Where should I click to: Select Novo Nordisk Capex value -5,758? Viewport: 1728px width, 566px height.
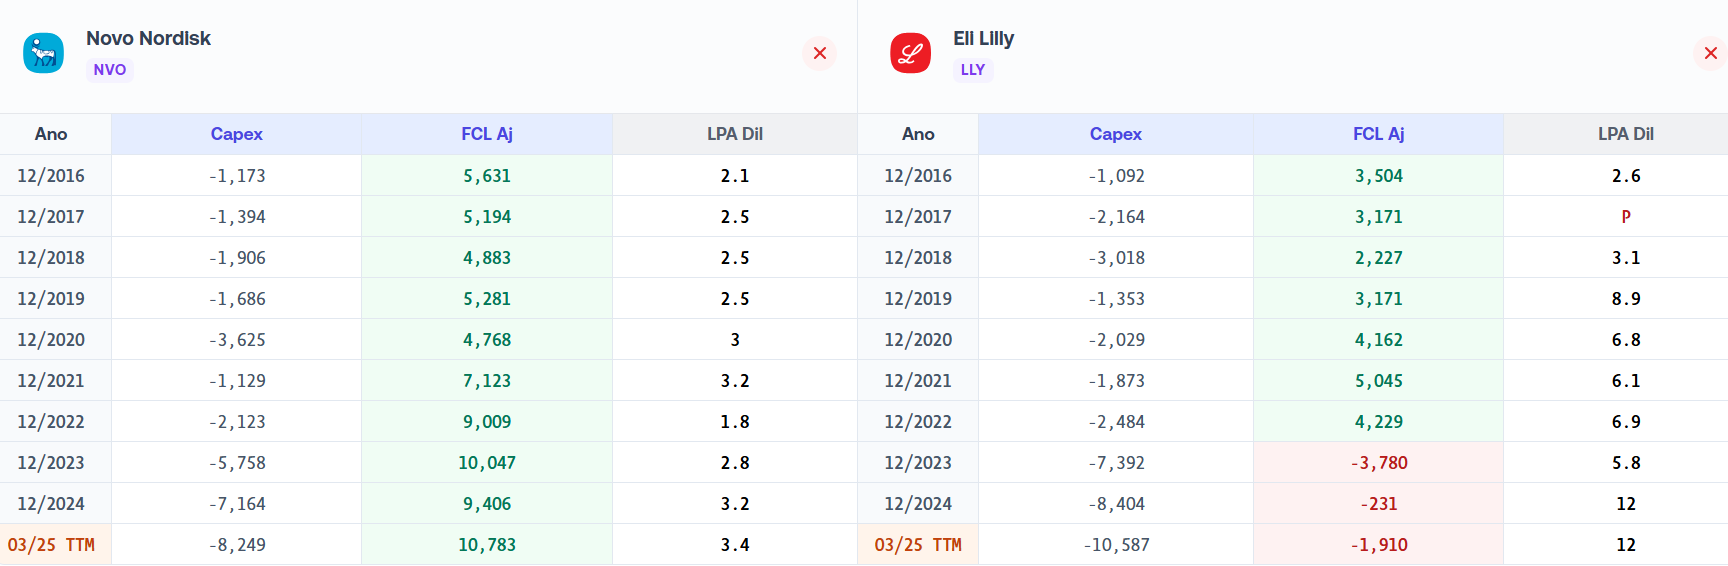[x=237, y=463]
